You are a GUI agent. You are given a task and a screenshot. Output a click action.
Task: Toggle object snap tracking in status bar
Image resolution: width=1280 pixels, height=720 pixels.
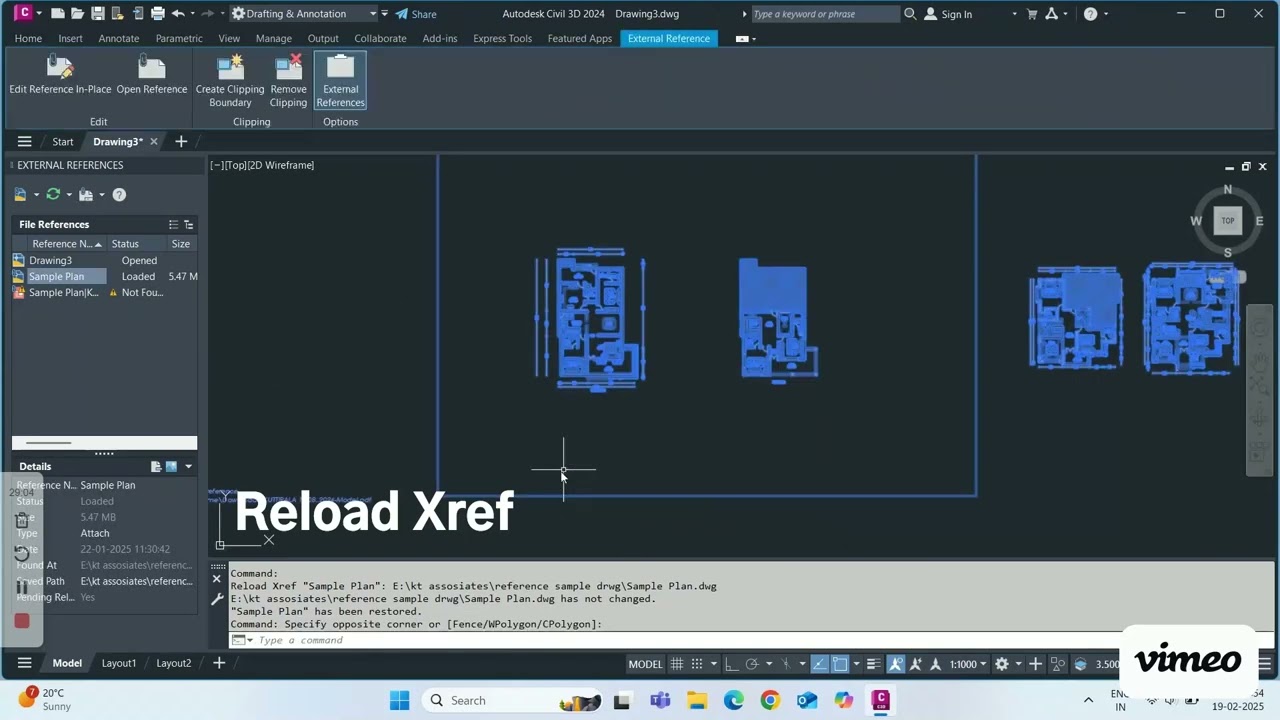click(x=820, y=664)
